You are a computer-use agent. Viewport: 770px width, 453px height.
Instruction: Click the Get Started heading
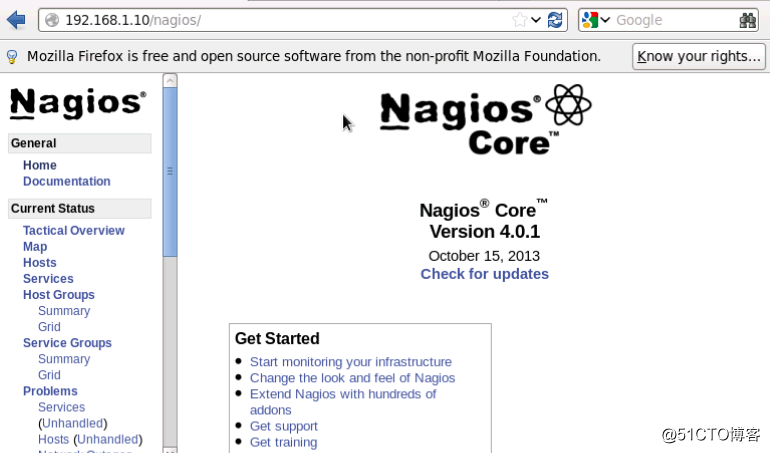click(277, 339)
